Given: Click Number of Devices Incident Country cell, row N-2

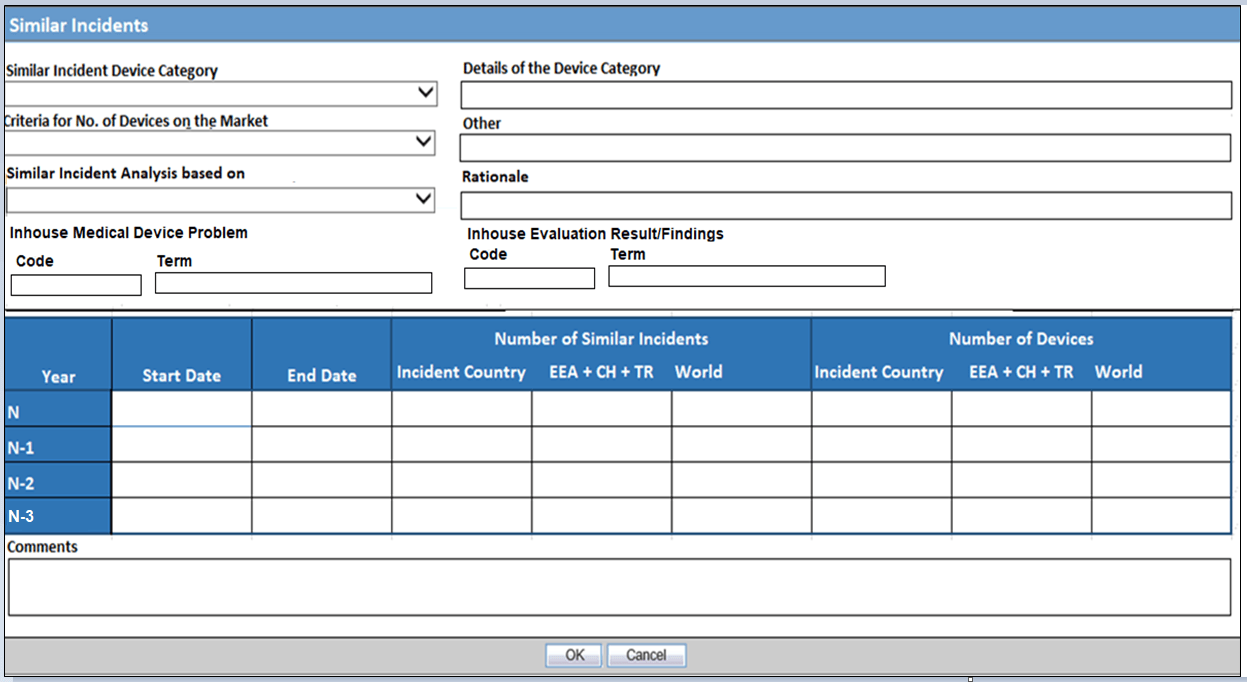Looking at the screenshot, I should point(881,480).
